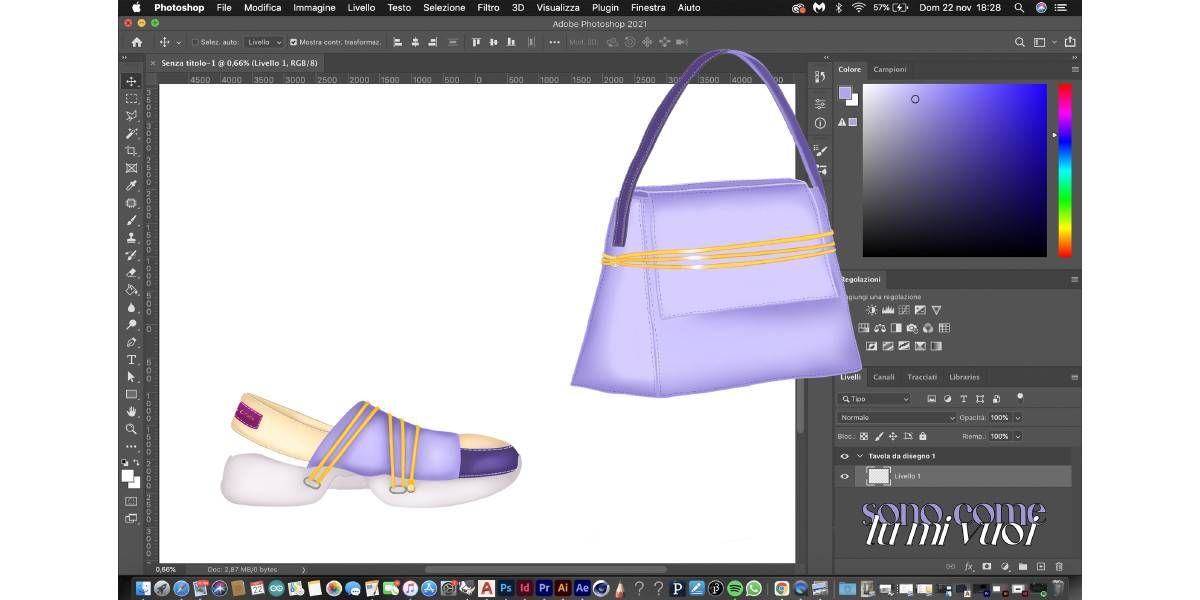Screen dimensions: 1200x600
Task: Collapse the Tavola da disegno 1 group
Action: point(859,456)
